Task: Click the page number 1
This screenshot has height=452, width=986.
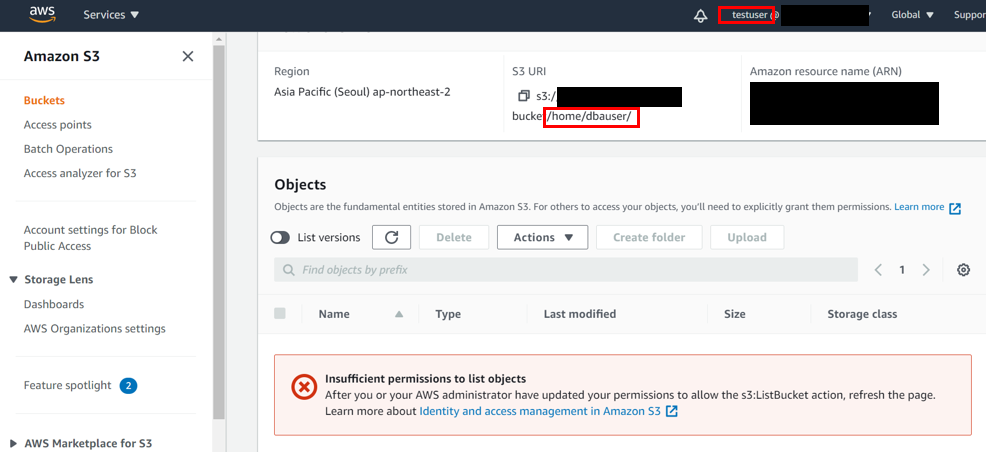Action: point(902,270)
